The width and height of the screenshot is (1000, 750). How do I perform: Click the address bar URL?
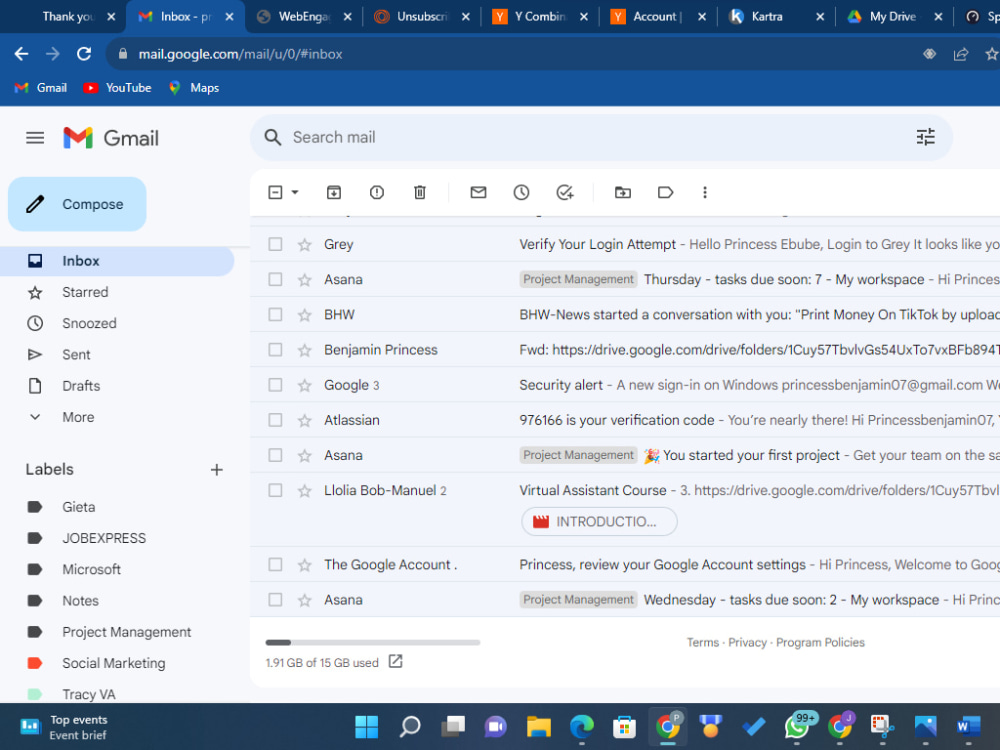[x=240, y=54]
